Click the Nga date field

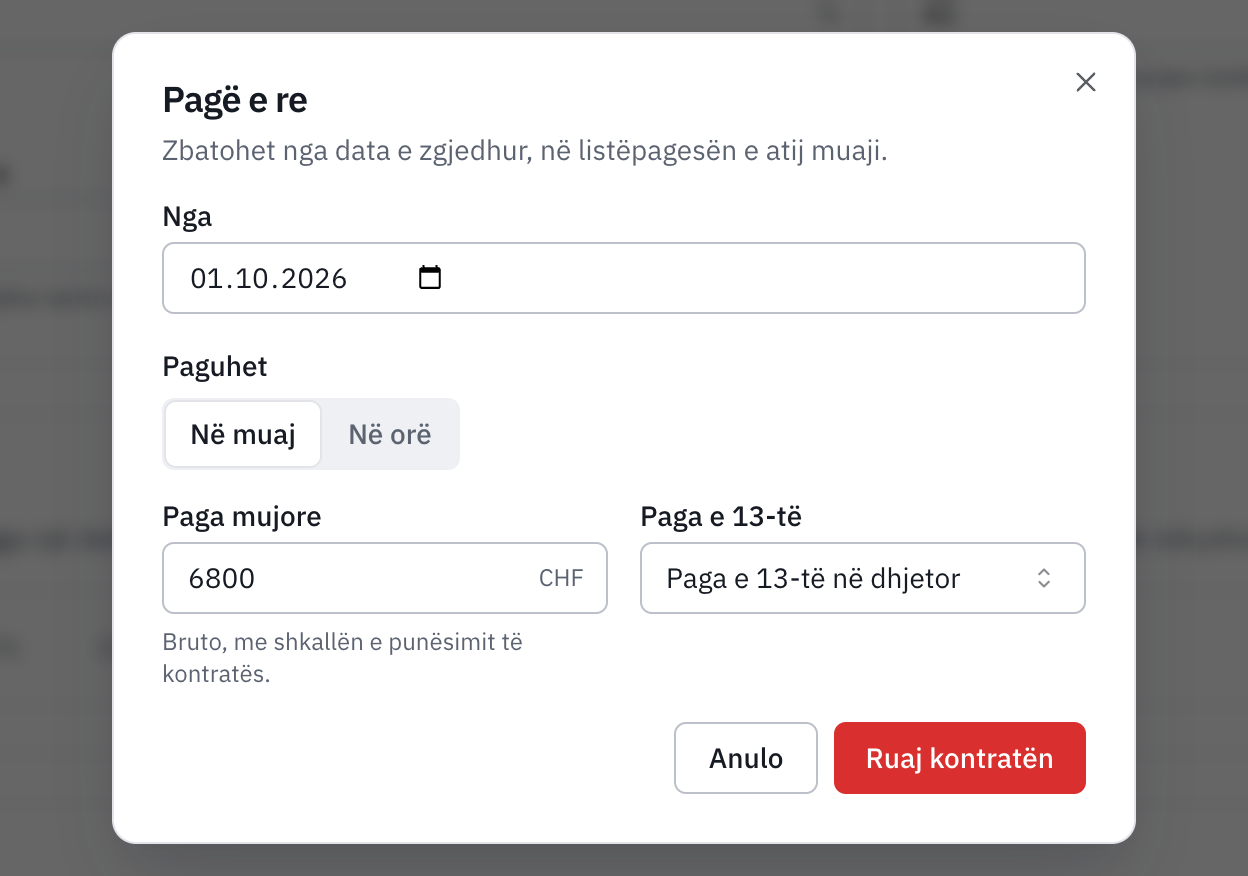click(624, 278)
